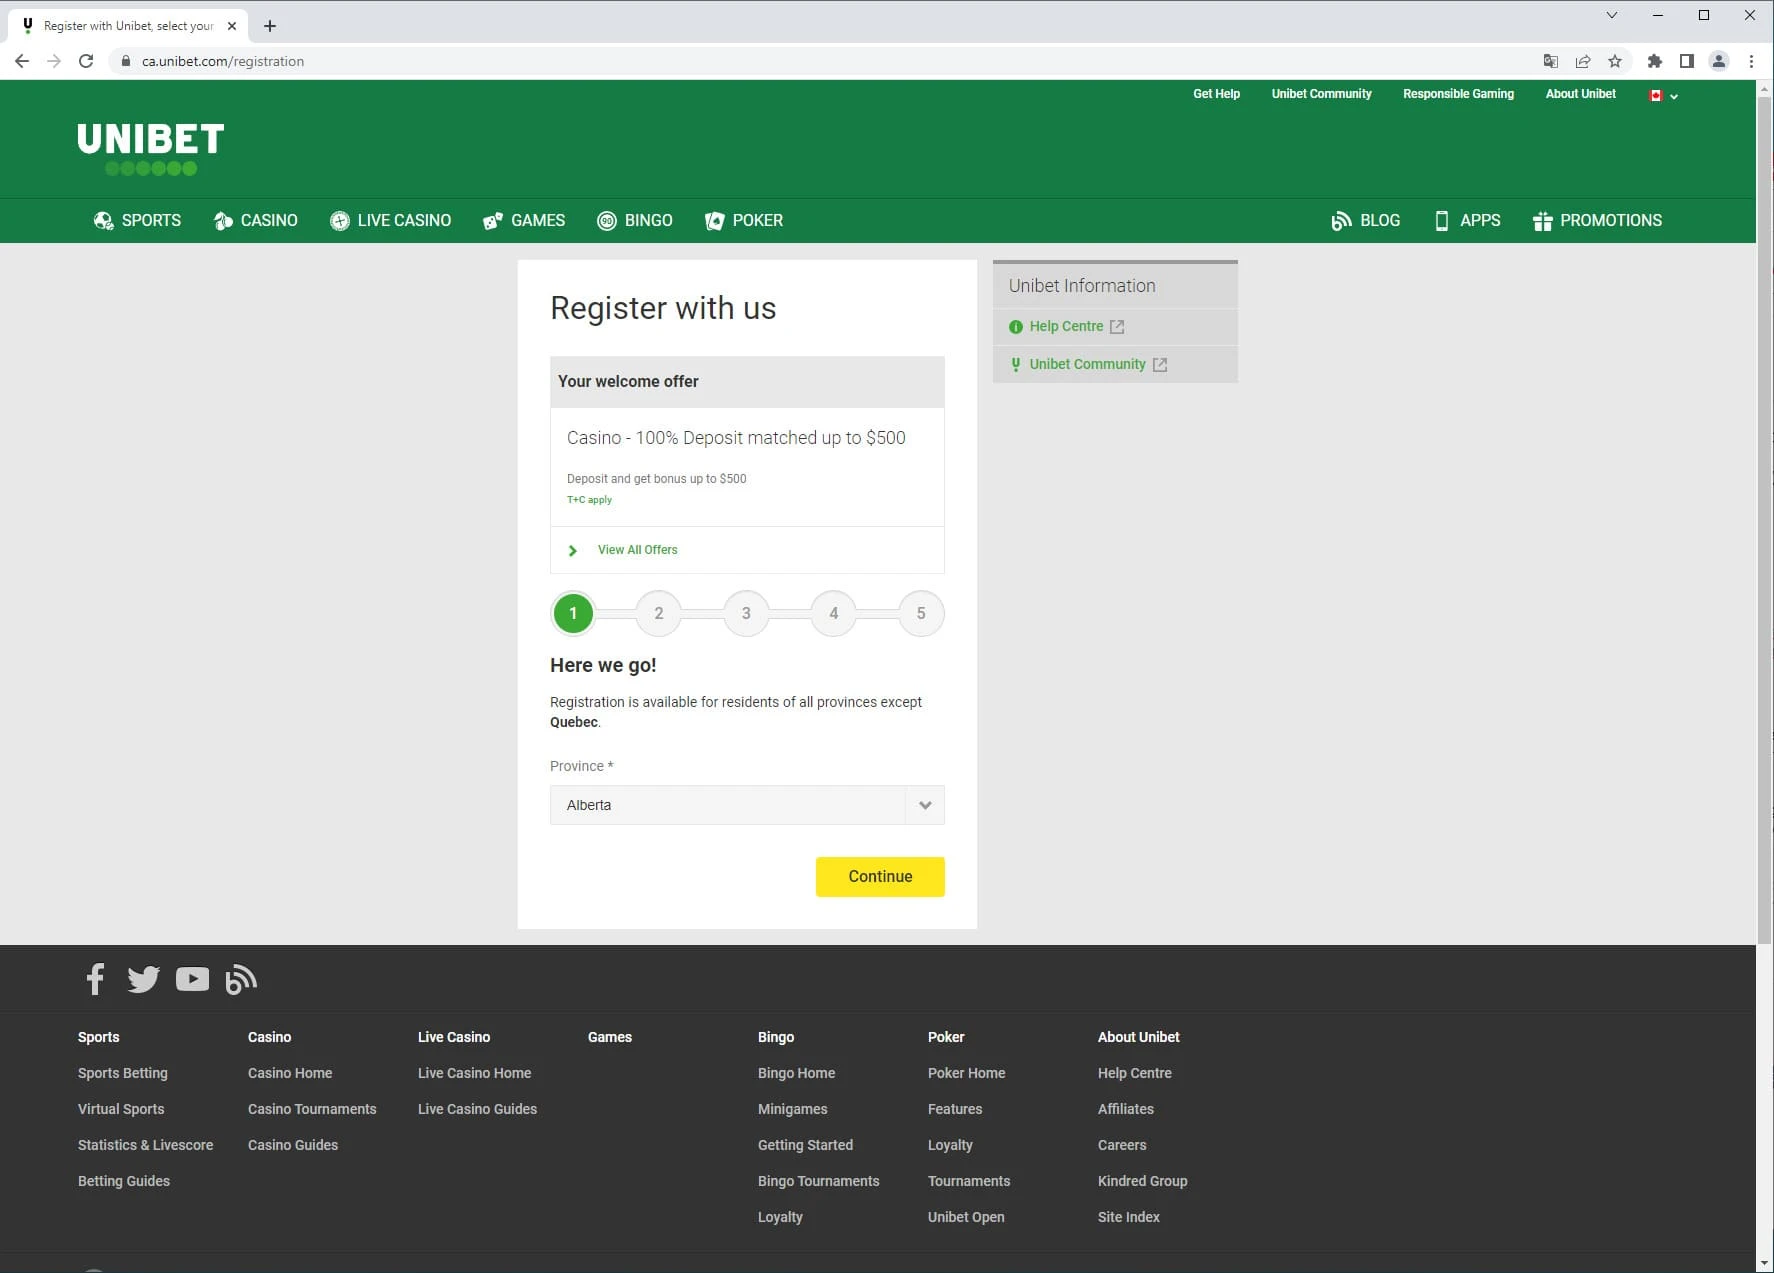Screen dimensions: 1774x1273
Task: Click the Unibet logo
Action: (151, 148)
